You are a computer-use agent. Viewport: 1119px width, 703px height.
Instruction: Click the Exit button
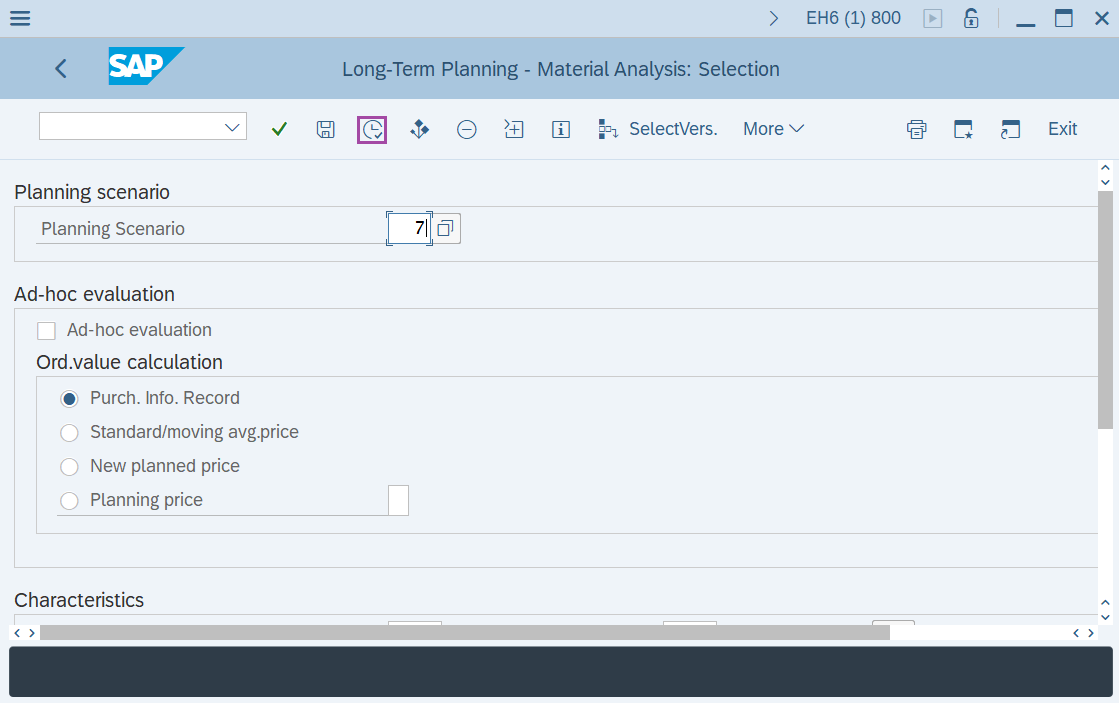click(1062, 129)
